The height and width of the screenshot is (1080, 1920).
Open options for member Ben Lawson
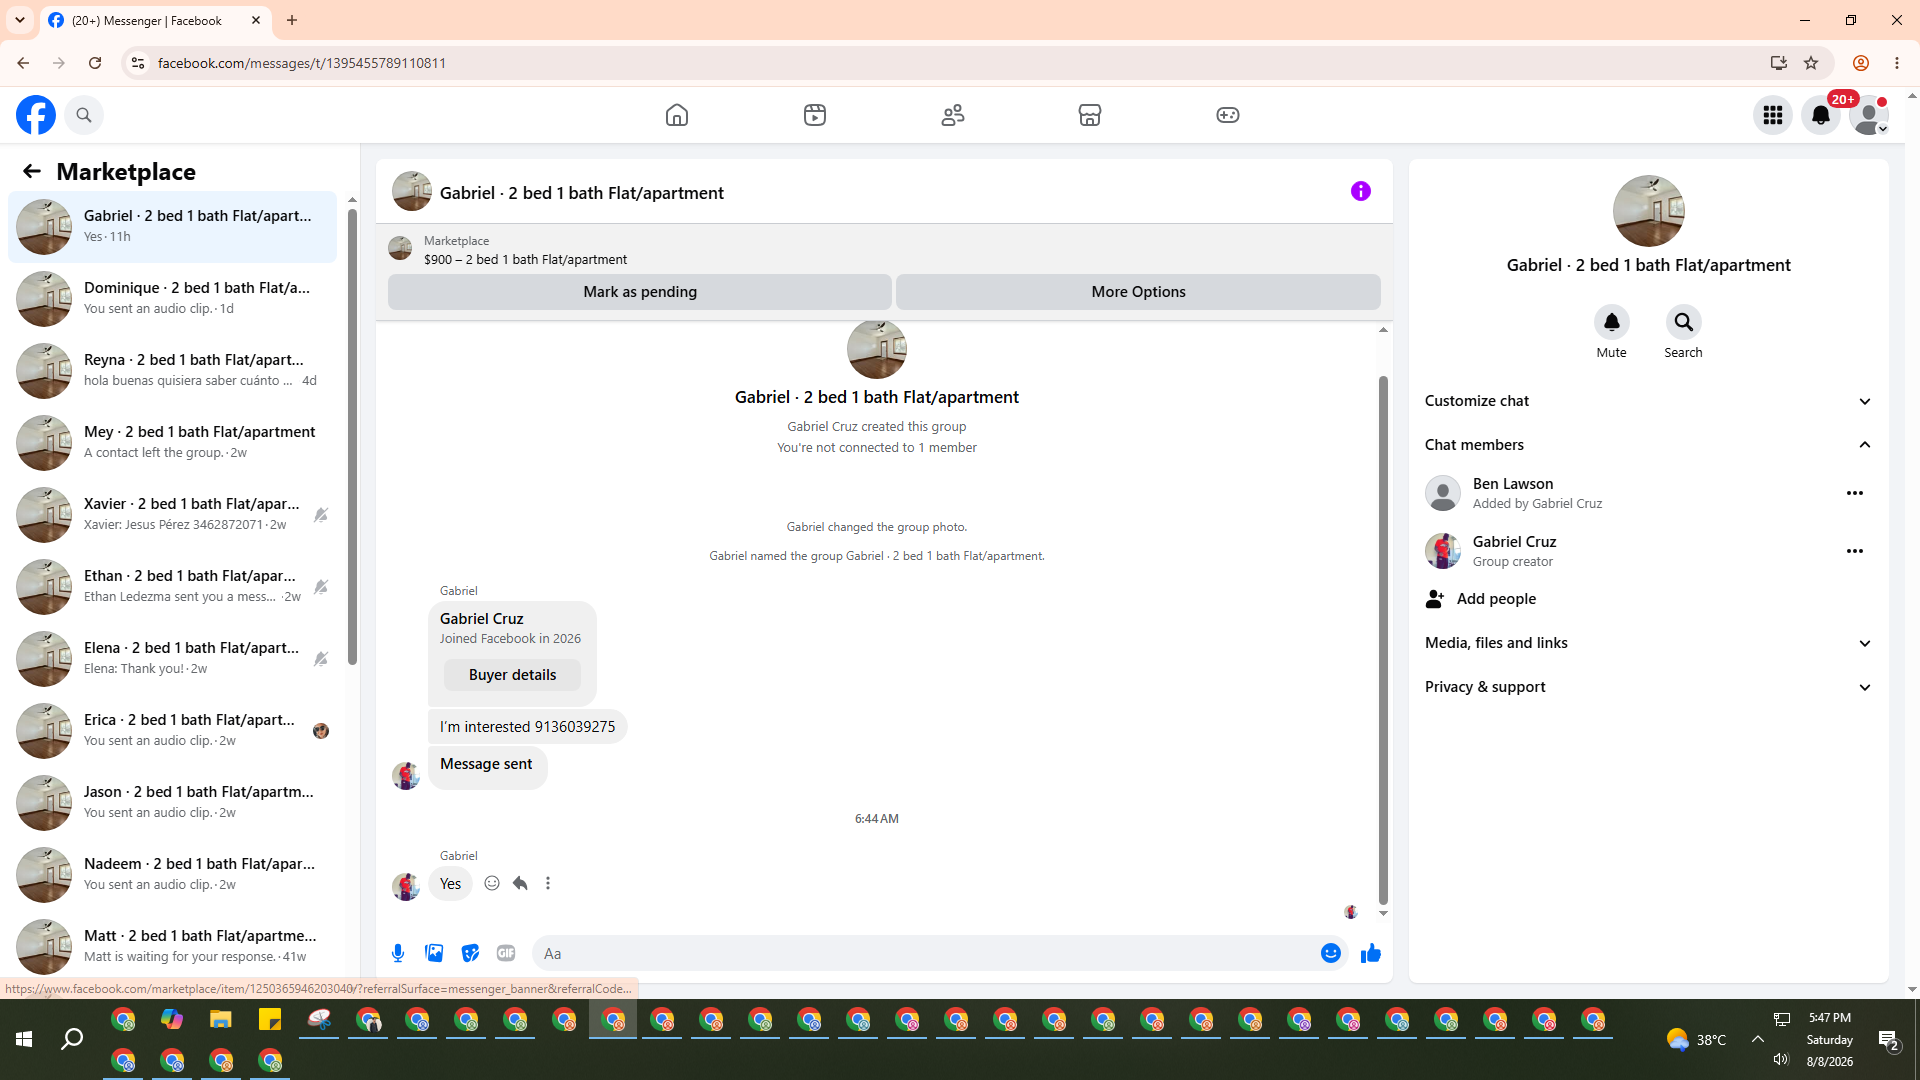[x=1855, y=493]
